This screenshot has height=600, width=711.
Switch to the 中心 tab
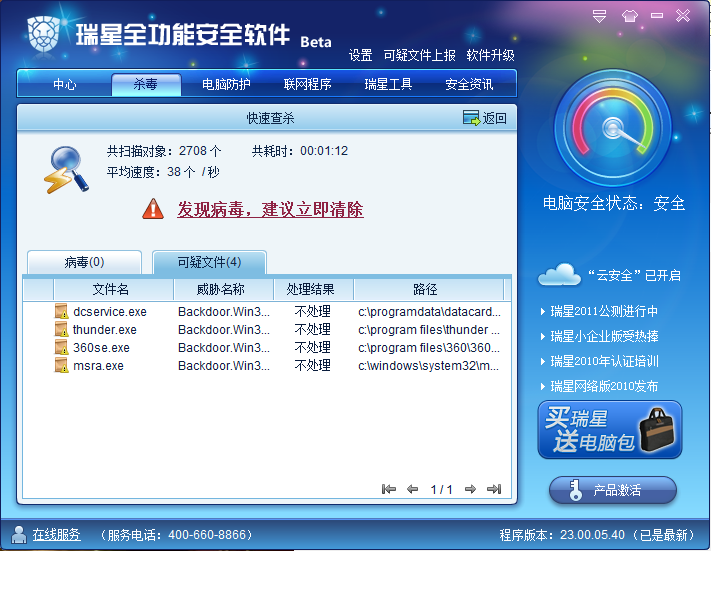click(x=64, y=84)
